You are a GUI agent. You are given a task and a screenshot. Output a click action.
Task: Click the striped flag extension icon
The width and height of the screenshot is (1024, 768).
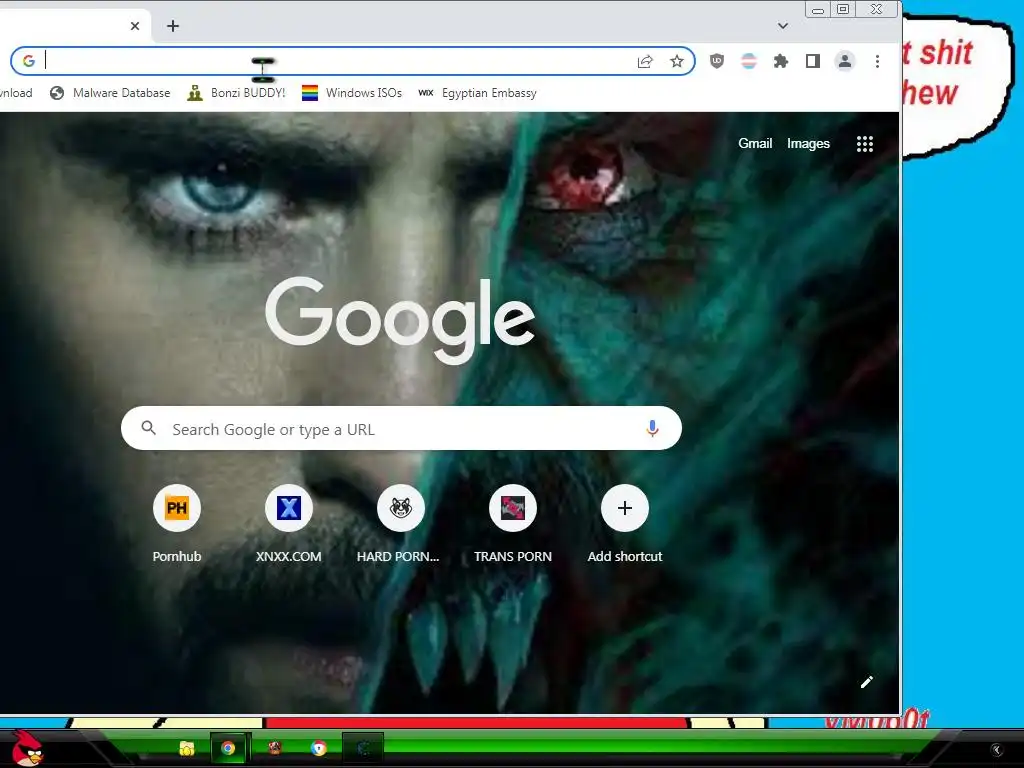(x=748, y=61)
